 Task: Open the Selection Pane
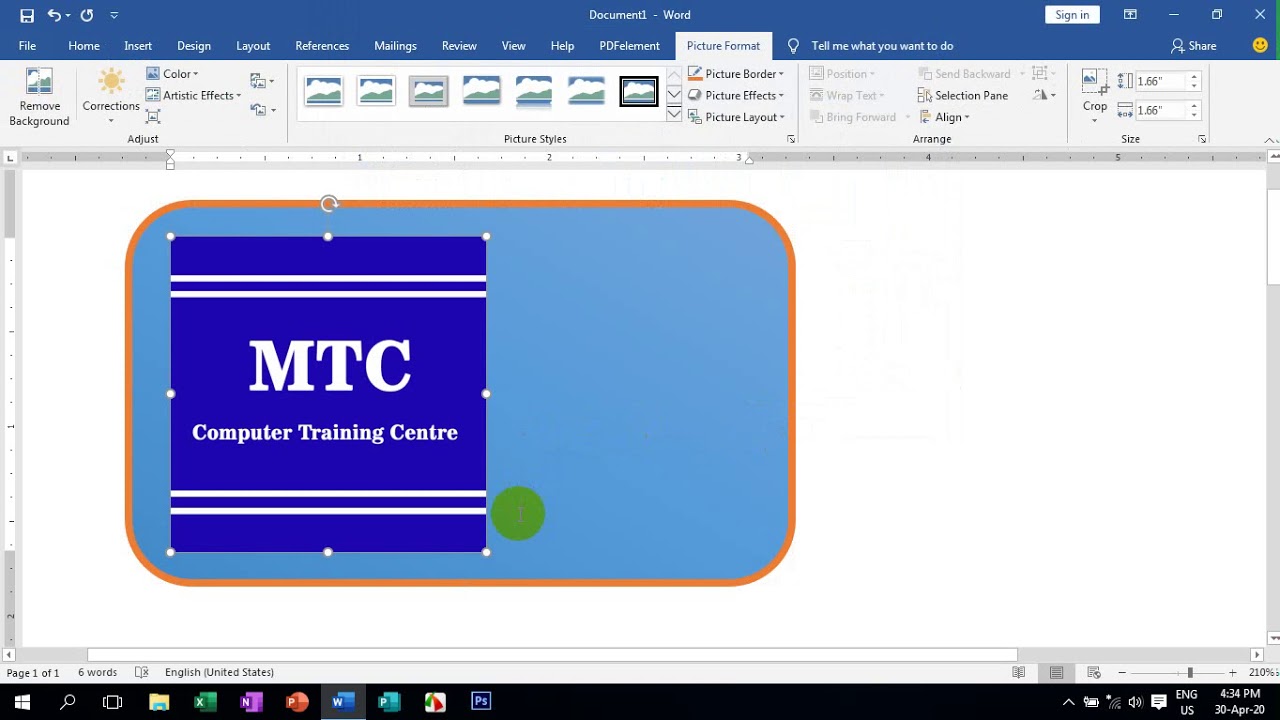pos(962,95)
